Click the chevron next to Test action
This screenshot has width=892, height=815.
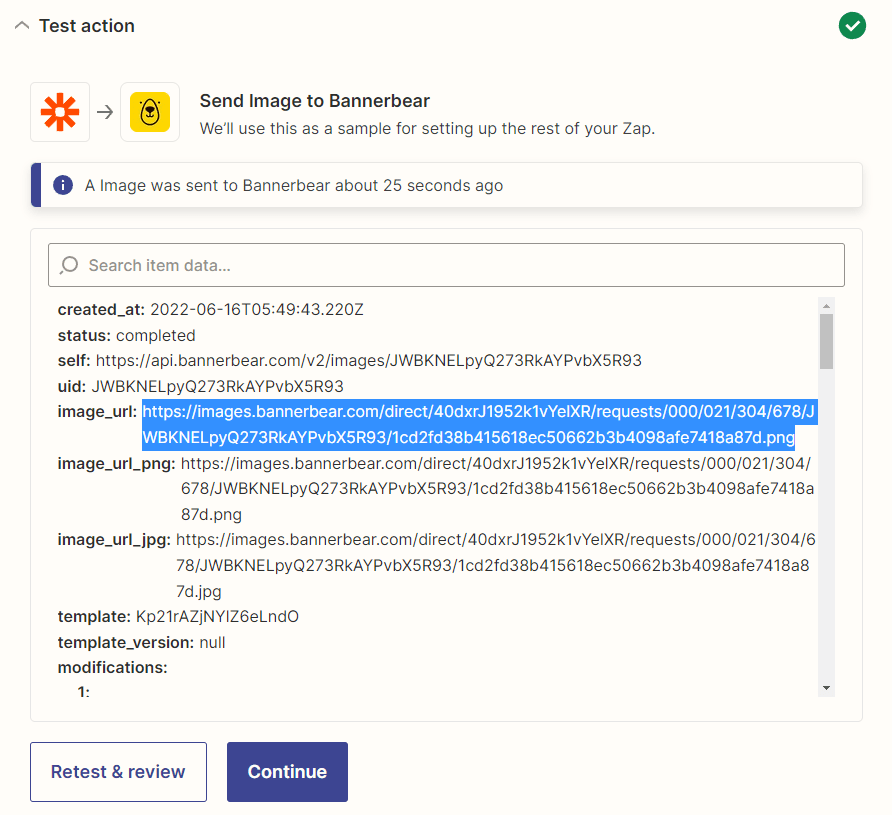tap(22, 26)
